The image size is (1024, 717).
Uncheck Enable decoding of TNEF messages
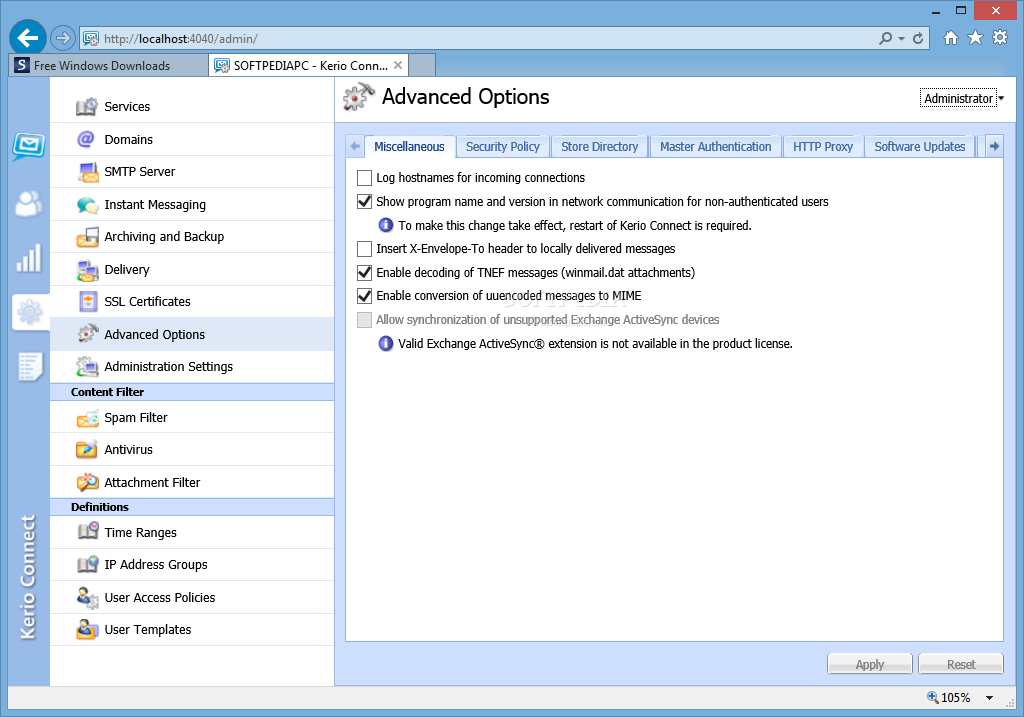(364, 272)
